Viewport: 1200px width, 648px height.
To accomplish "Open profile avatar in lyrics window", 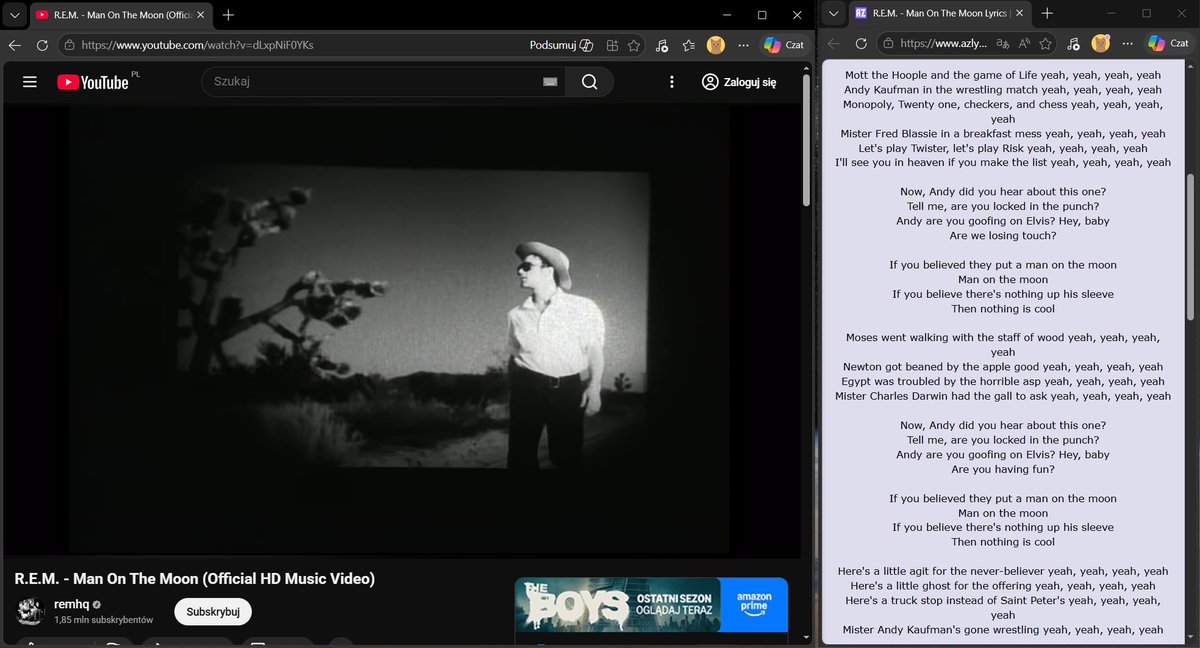I will (1100, 45).
